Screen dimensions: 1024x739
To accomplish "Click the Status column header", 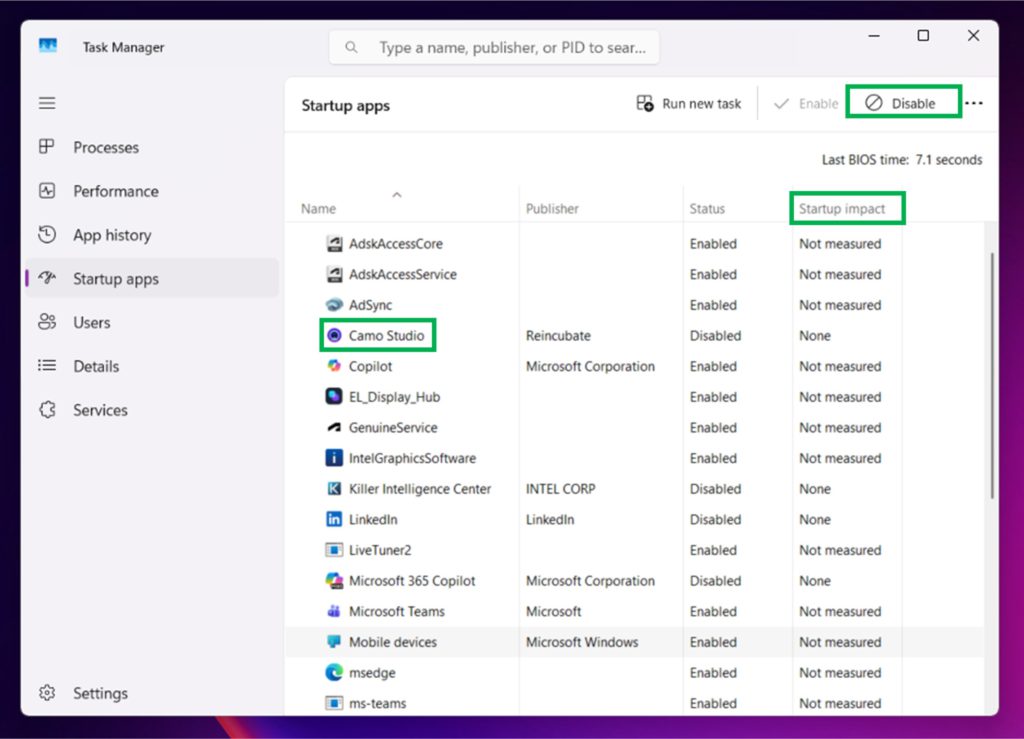I will (707, 209).
